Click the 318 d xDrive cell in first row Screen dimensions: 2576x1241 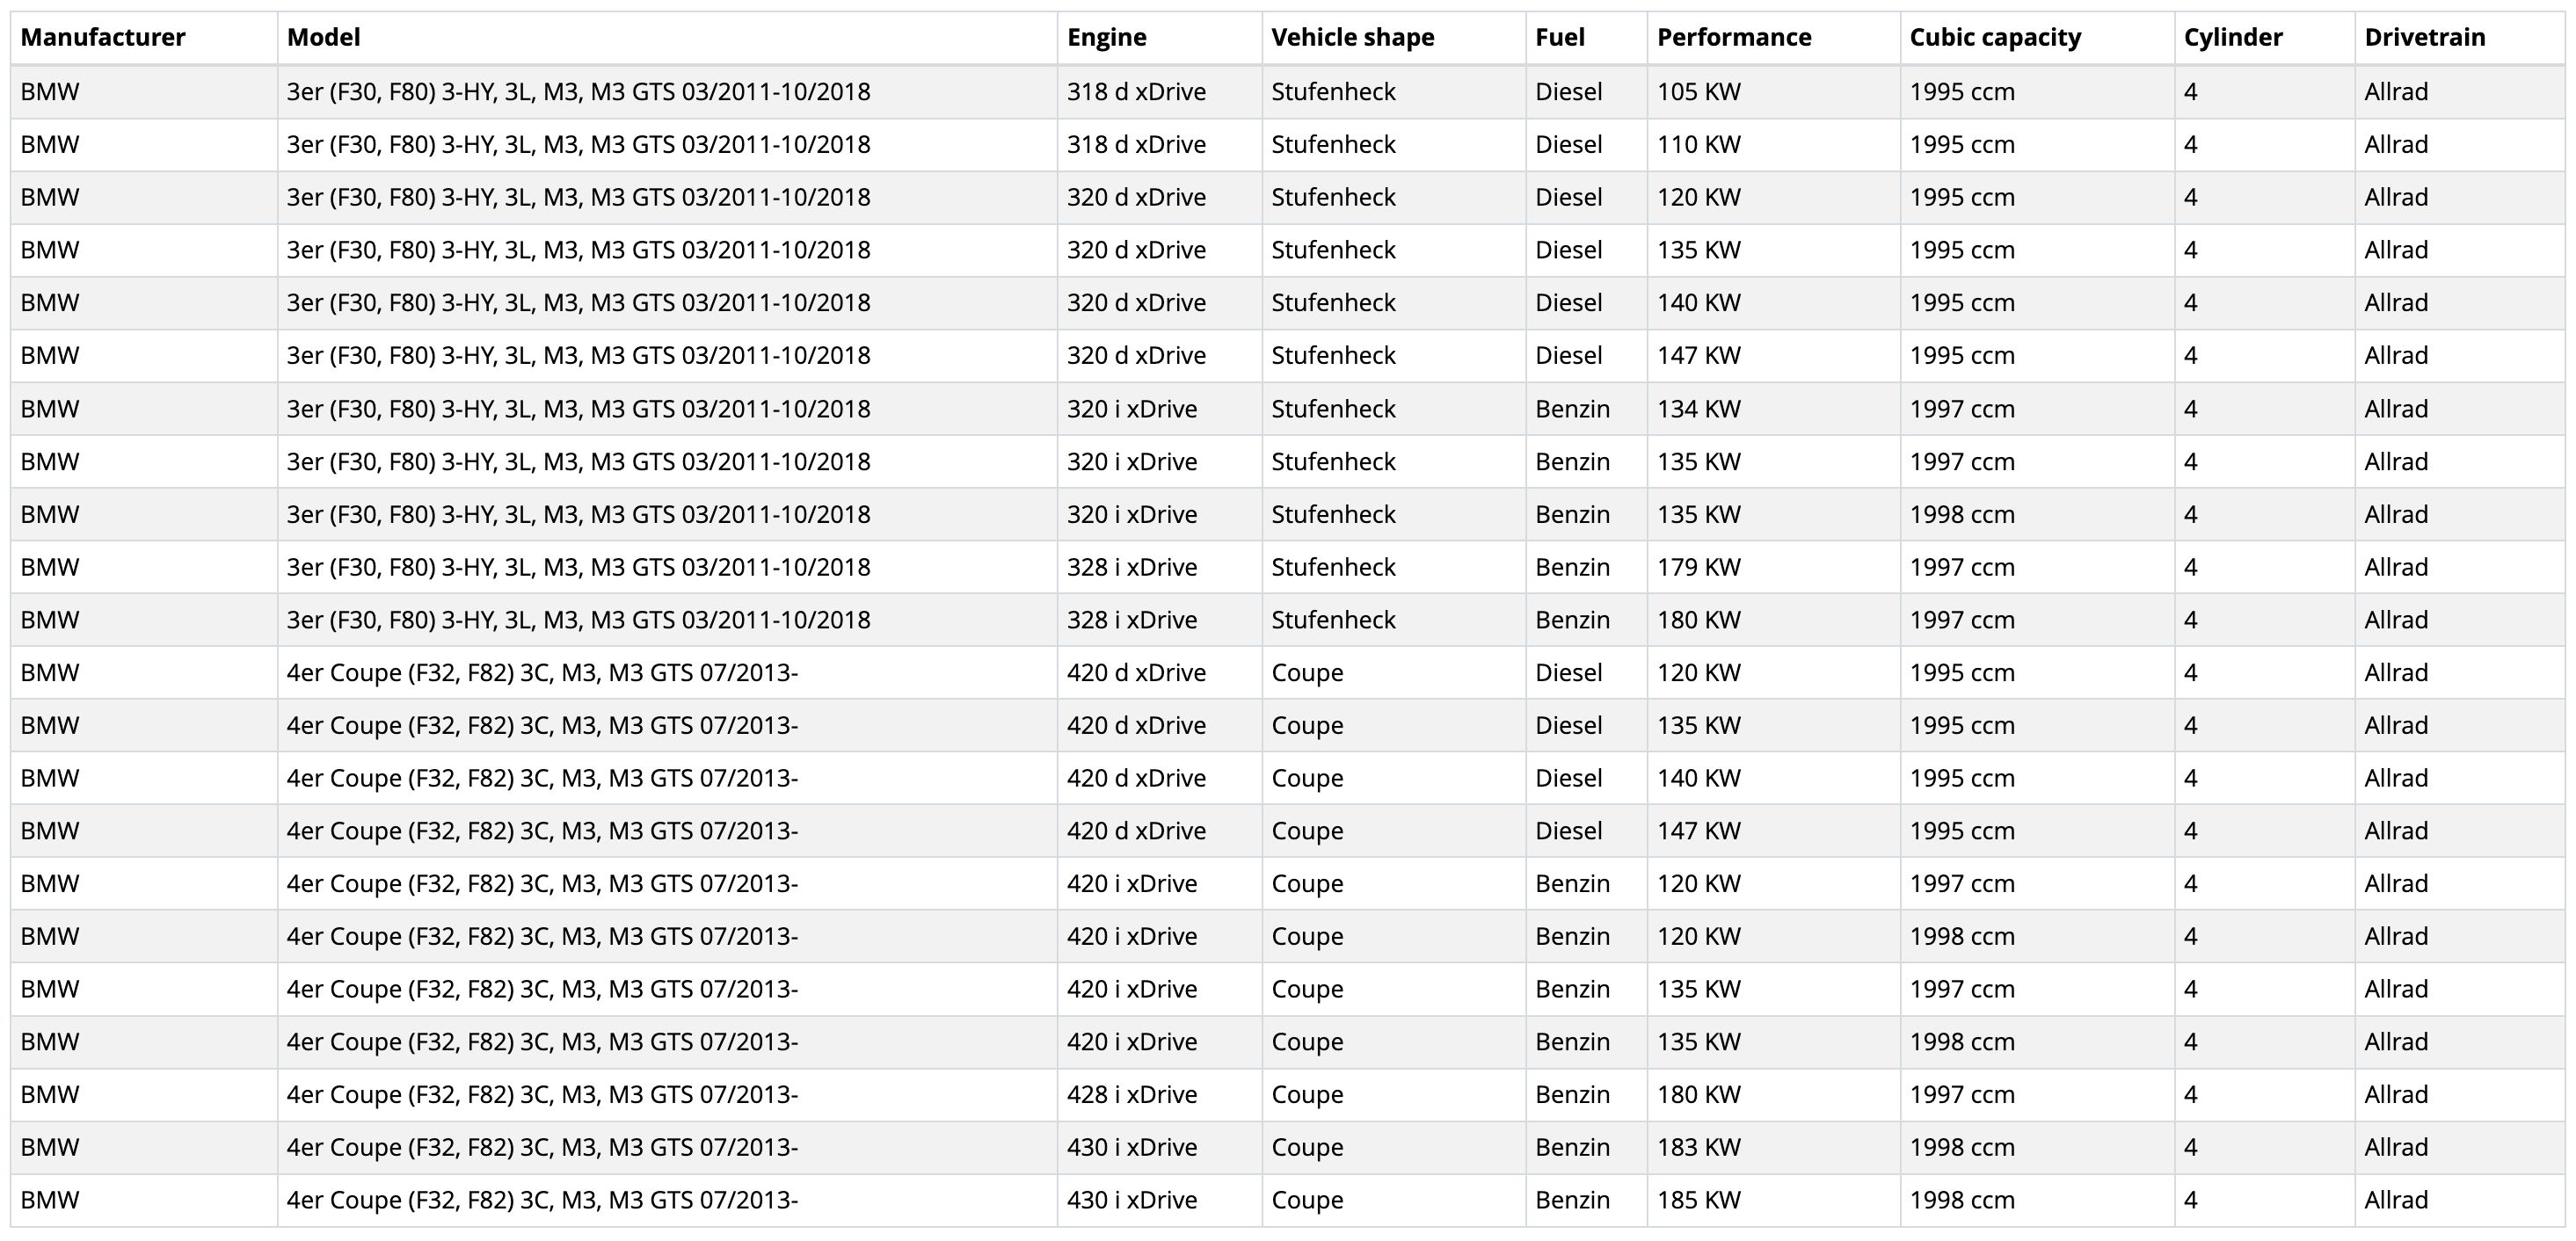(x=1136, y=92)
